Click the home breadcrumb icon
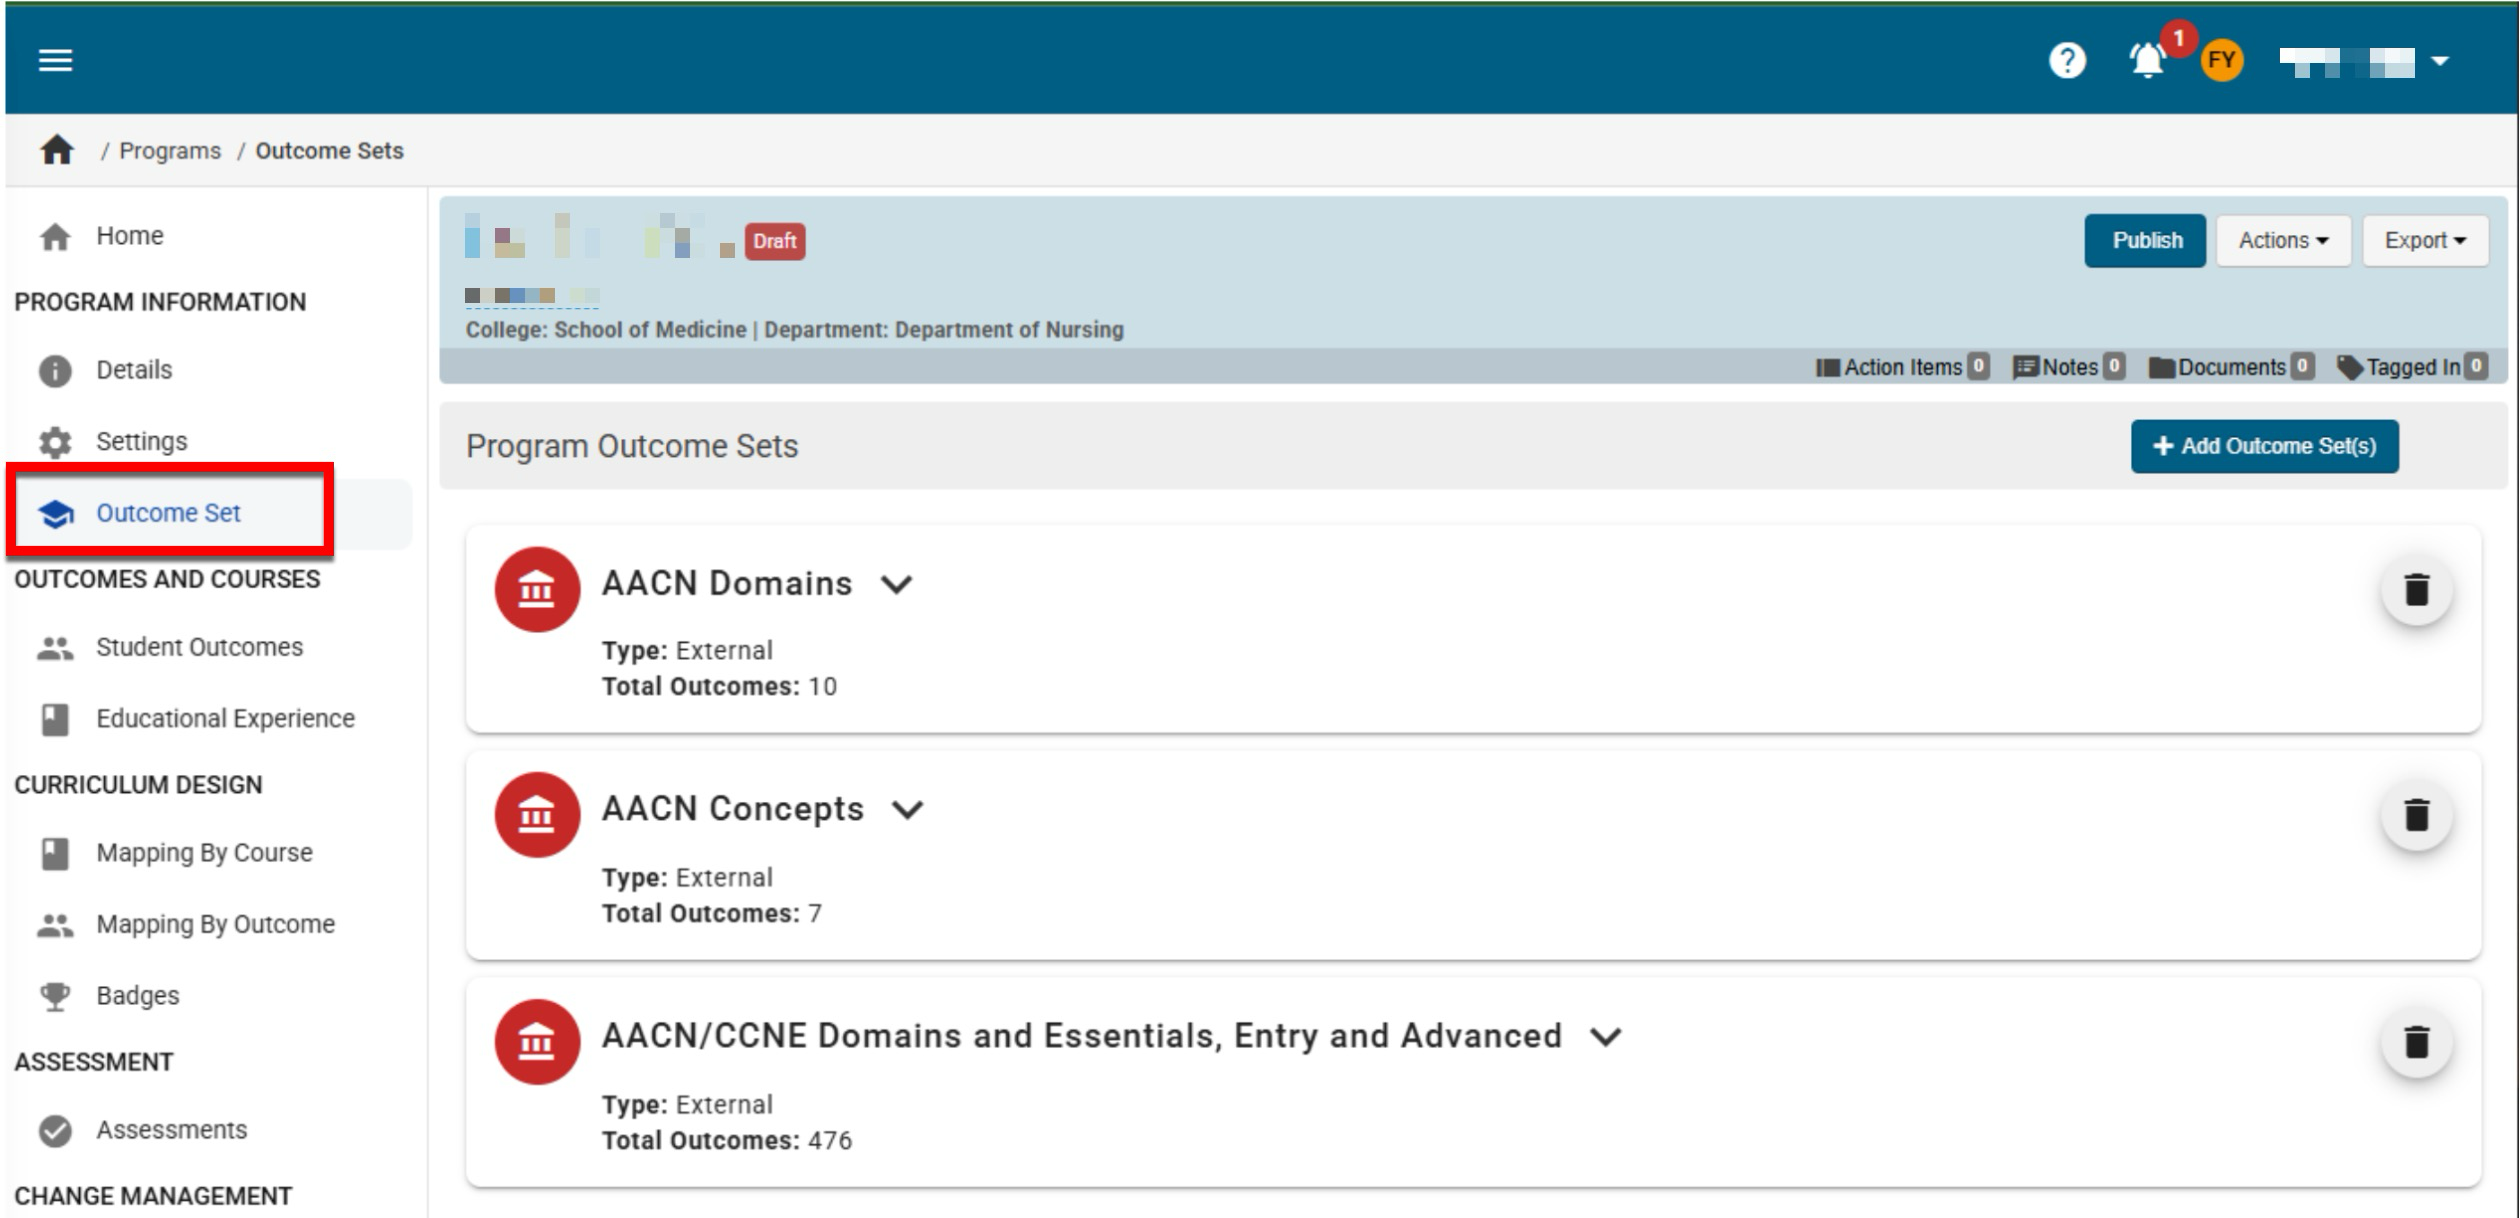 pyautogui.click(x=57, y=150)
